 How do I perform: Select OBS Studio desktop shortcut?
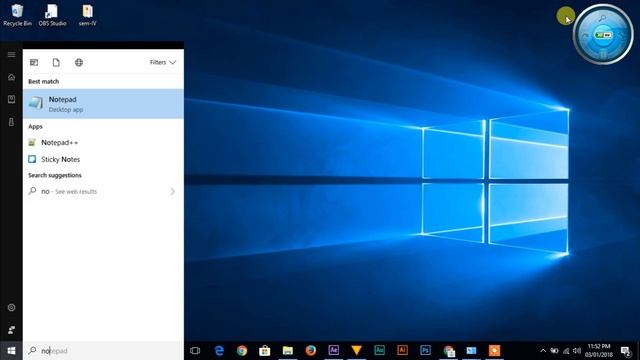tap(52, 15)
